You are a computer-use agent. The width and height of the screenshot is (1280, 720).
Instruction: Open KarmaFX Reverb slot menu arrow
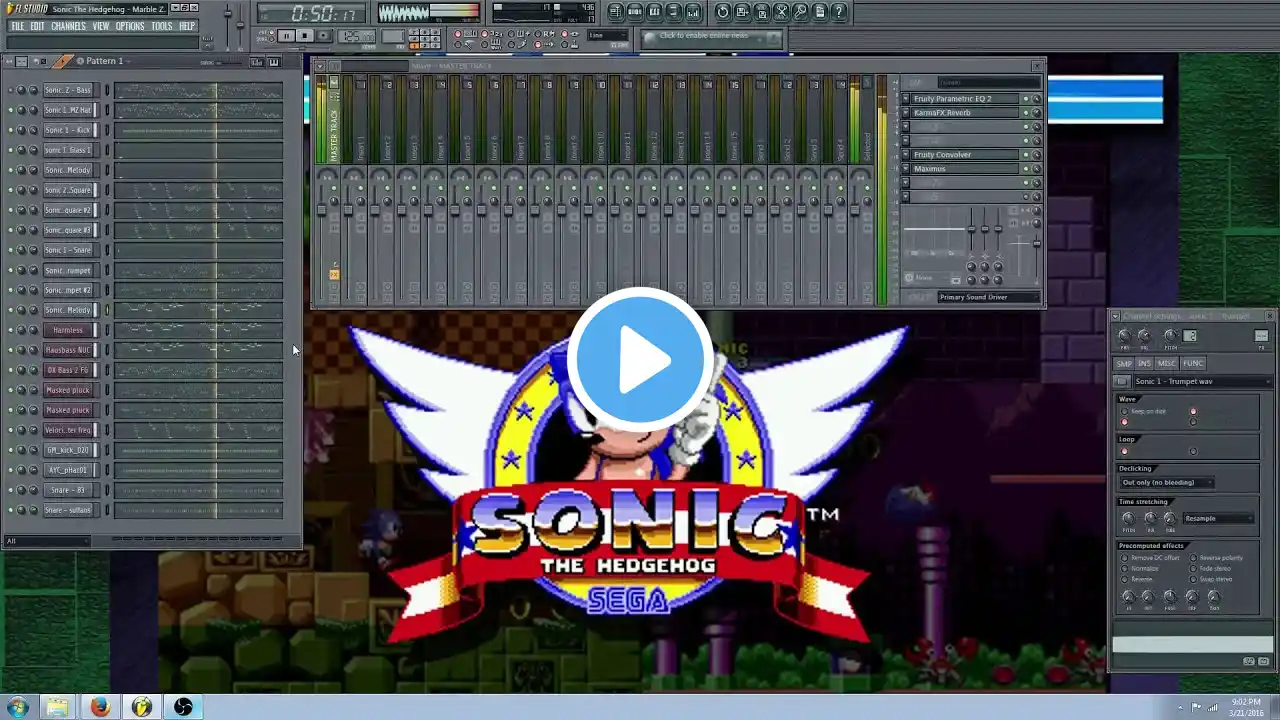[x=906, y=113]
